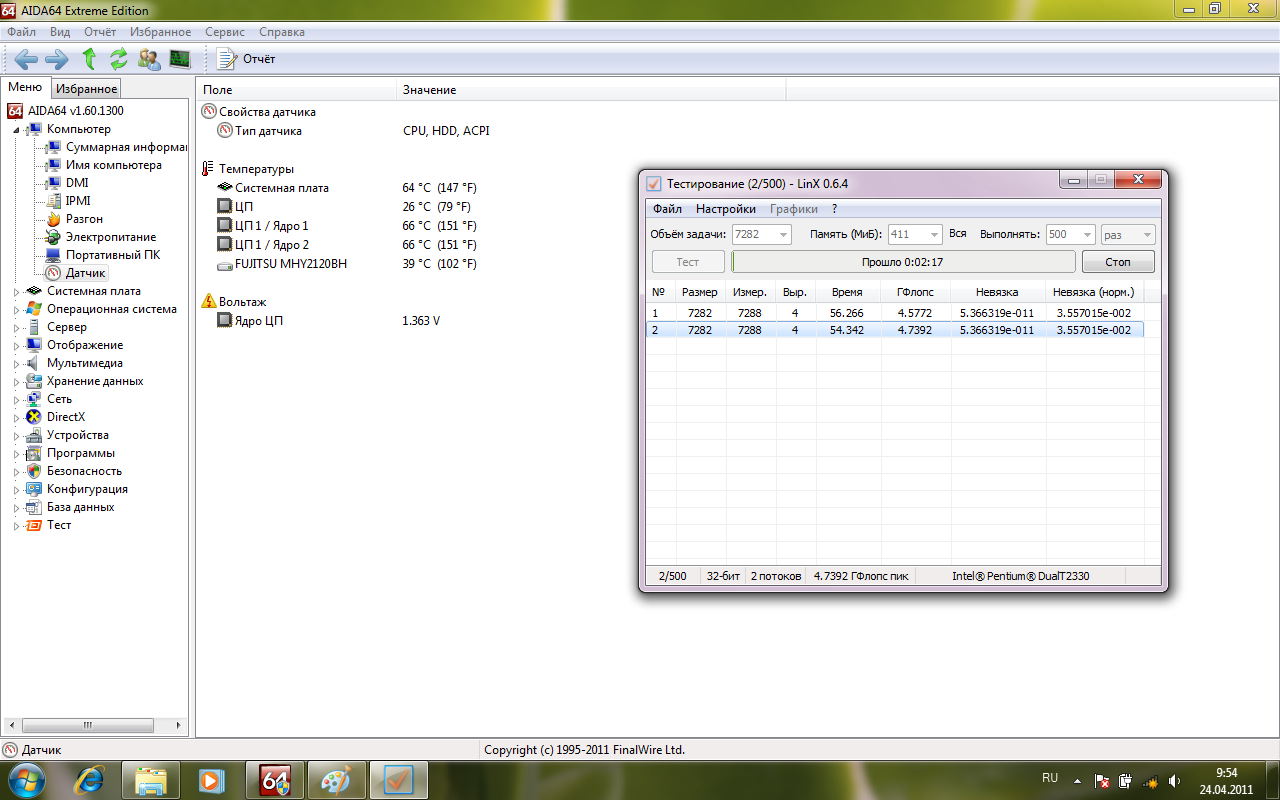This screenshot has width=1280, height=800.
Task: Expand the Сеть tree node
Action: 16,399
